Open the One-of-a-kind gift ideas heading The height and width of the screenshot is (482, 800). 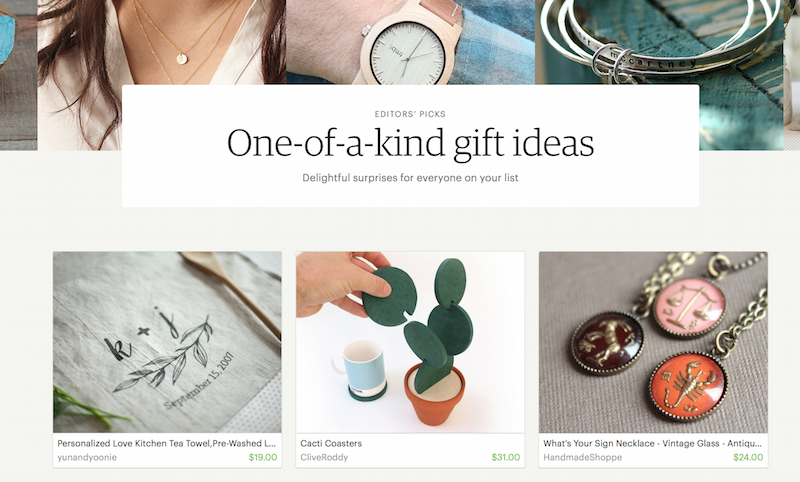pos(410,143)
